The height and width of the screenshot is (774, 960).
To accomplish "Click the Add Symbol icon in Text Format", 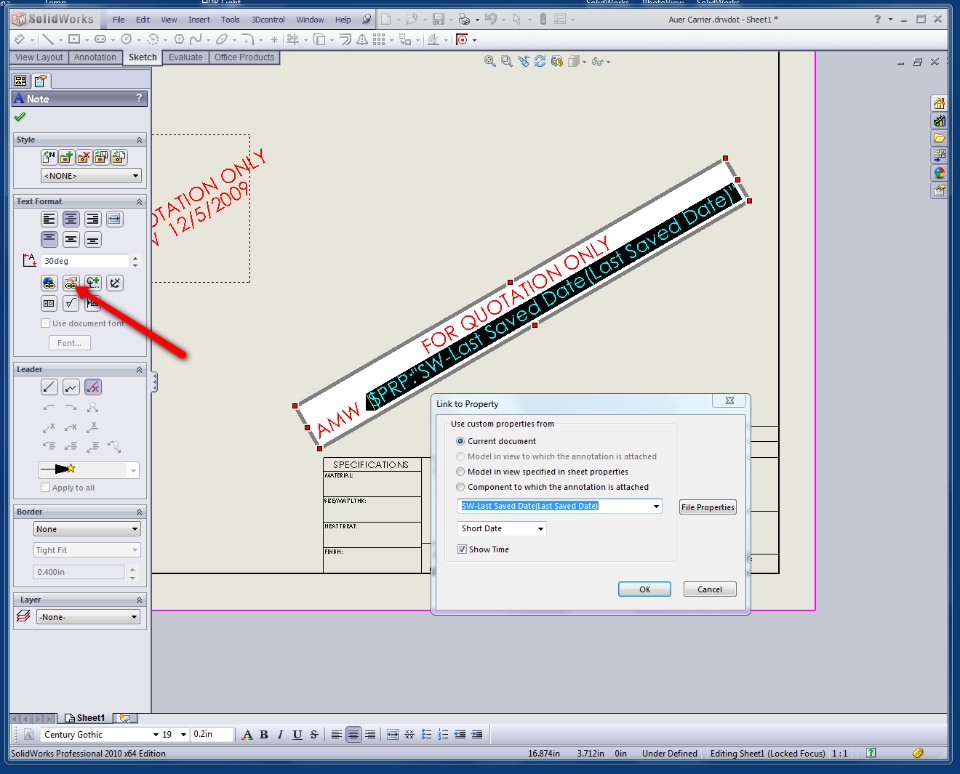I will pos(93,283).
